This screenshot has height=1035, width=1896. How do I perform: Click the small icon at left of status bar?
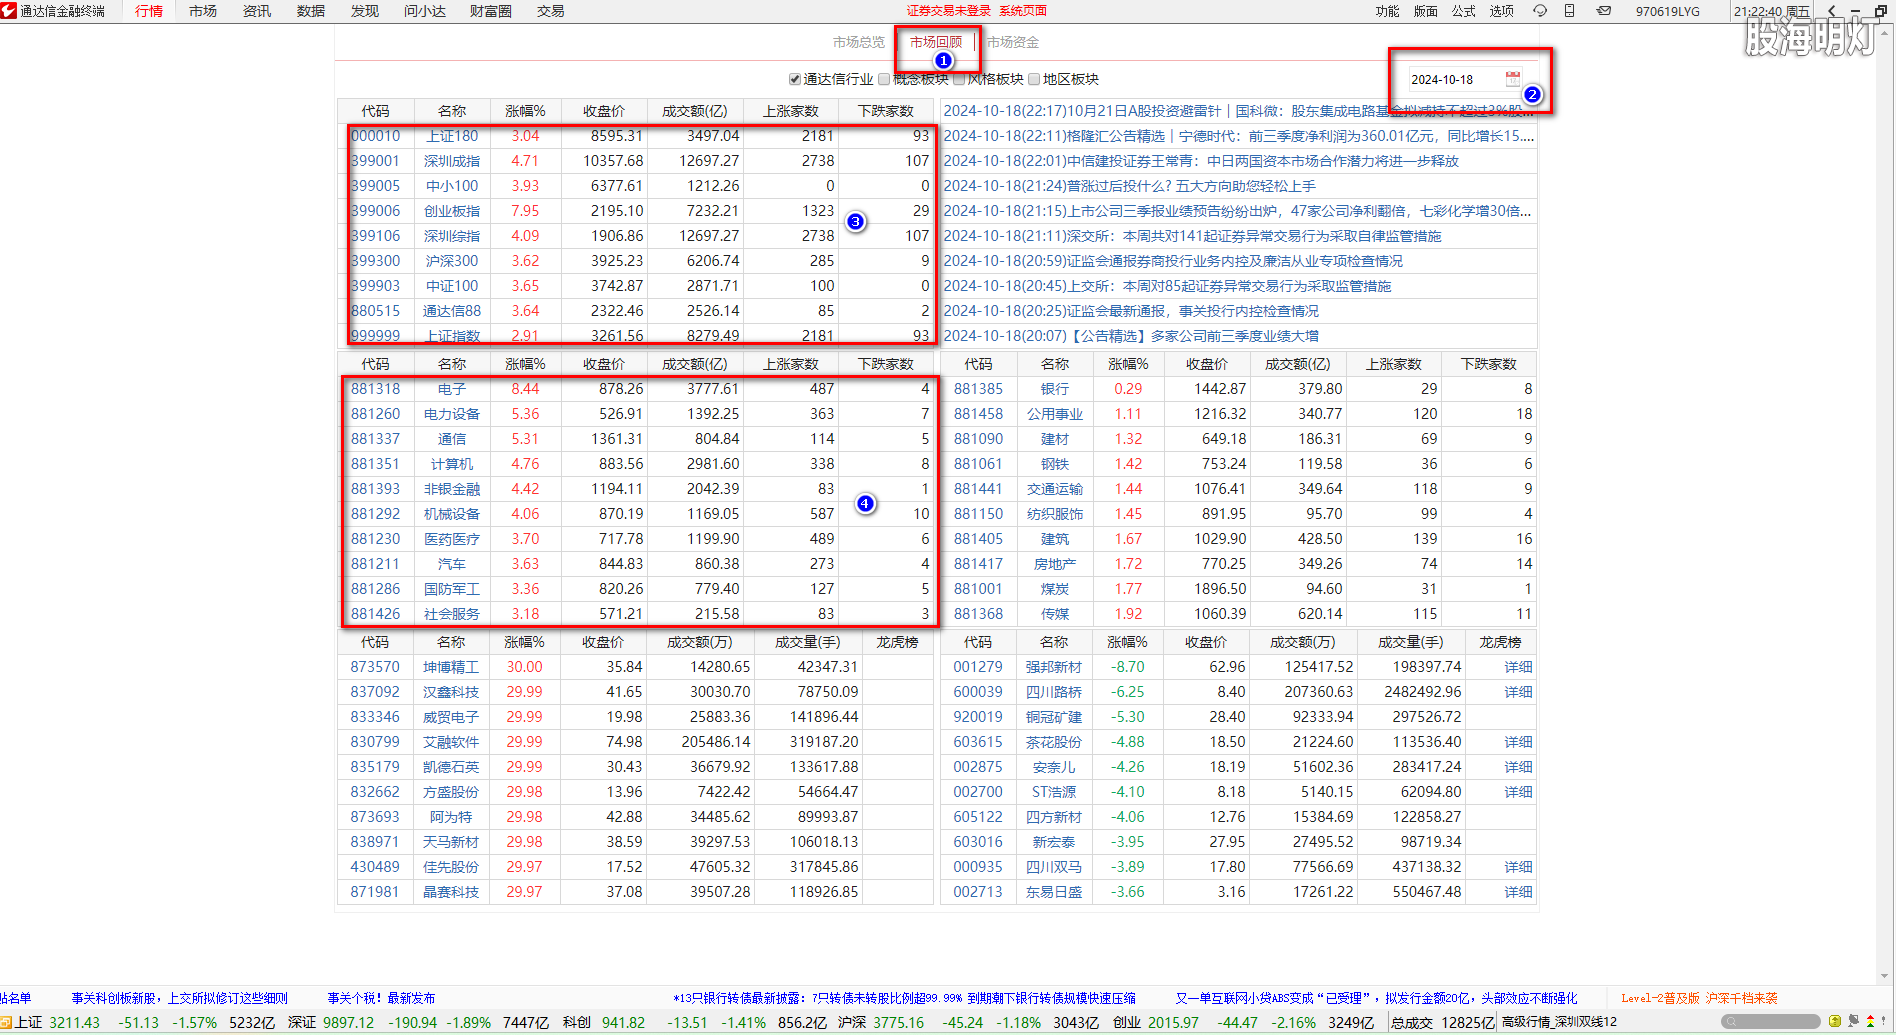[5, 1022]
